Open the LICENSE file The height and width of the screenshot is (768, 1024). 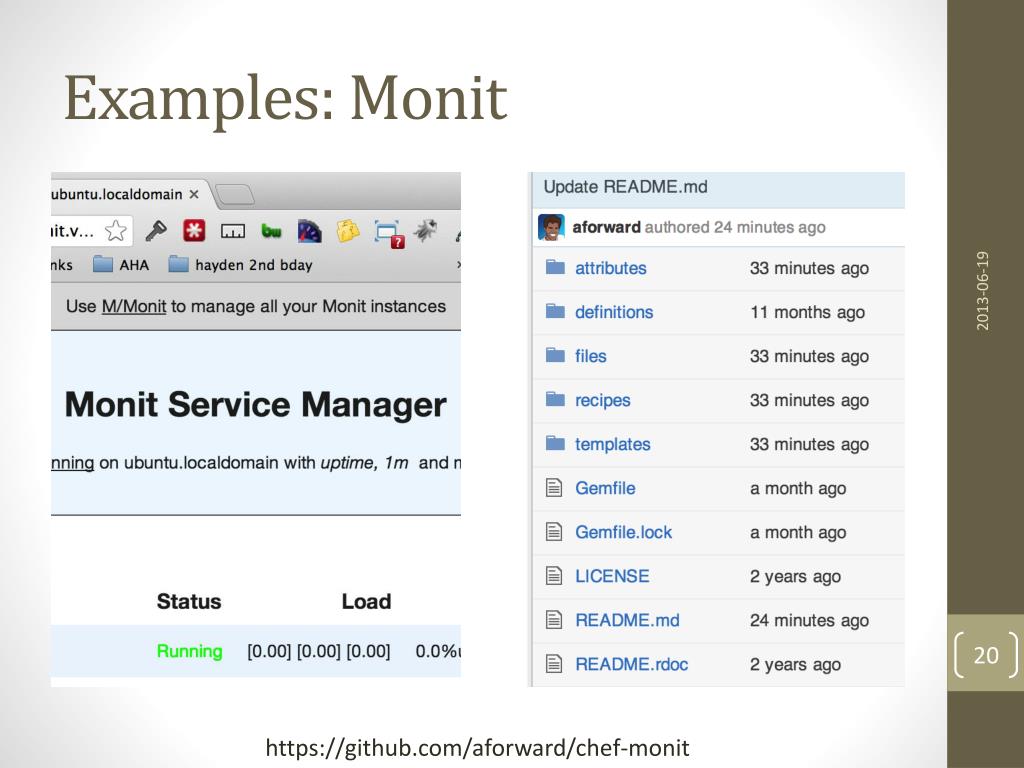[x=612, y=576]
